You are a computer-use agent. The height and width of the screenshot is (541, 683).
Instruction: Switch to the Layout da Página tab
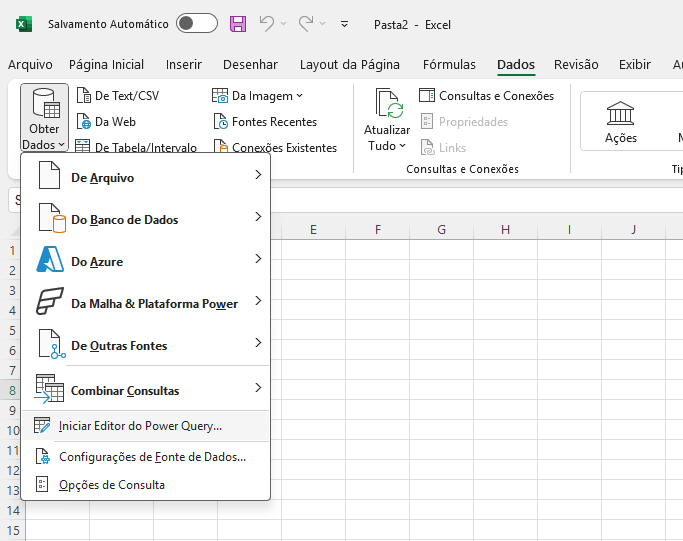tap(349, 64)
